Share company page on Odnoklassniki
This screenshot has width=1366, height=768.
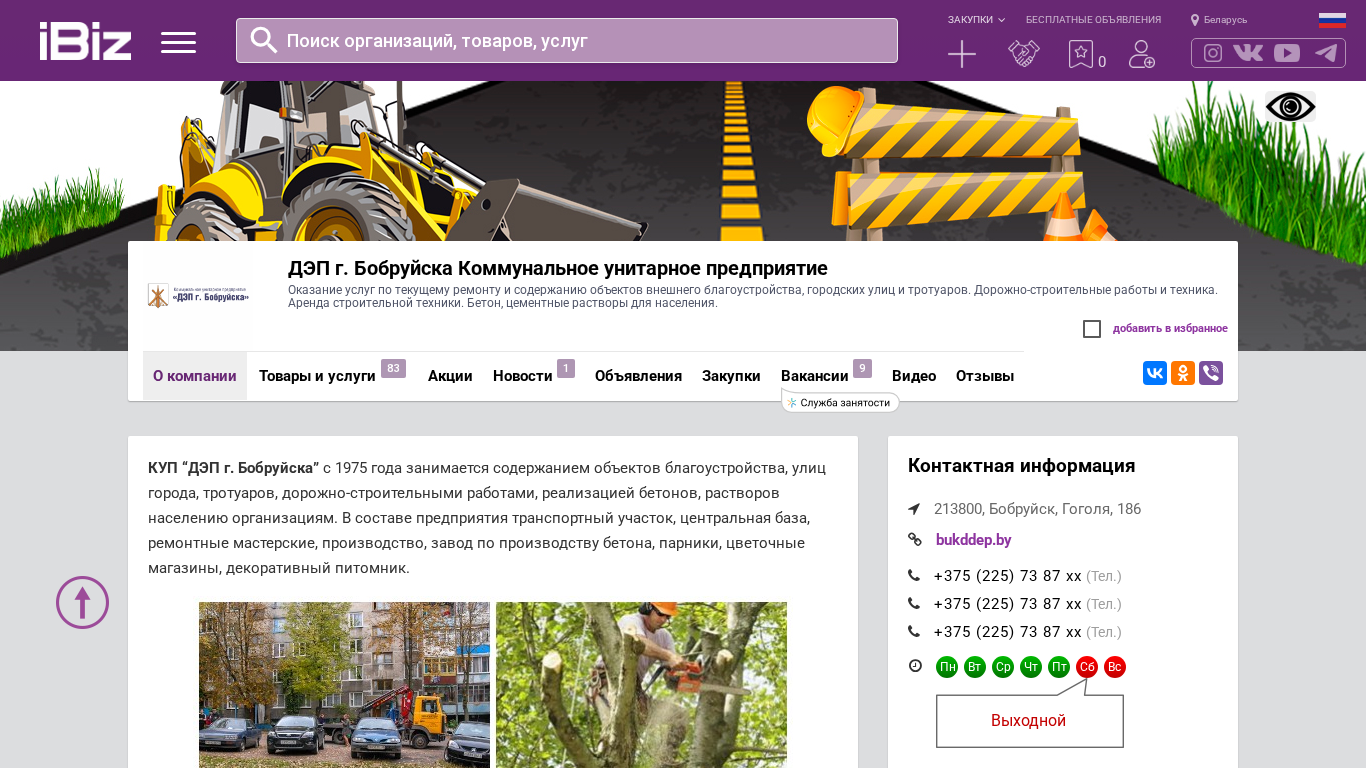click(1183, 373)
